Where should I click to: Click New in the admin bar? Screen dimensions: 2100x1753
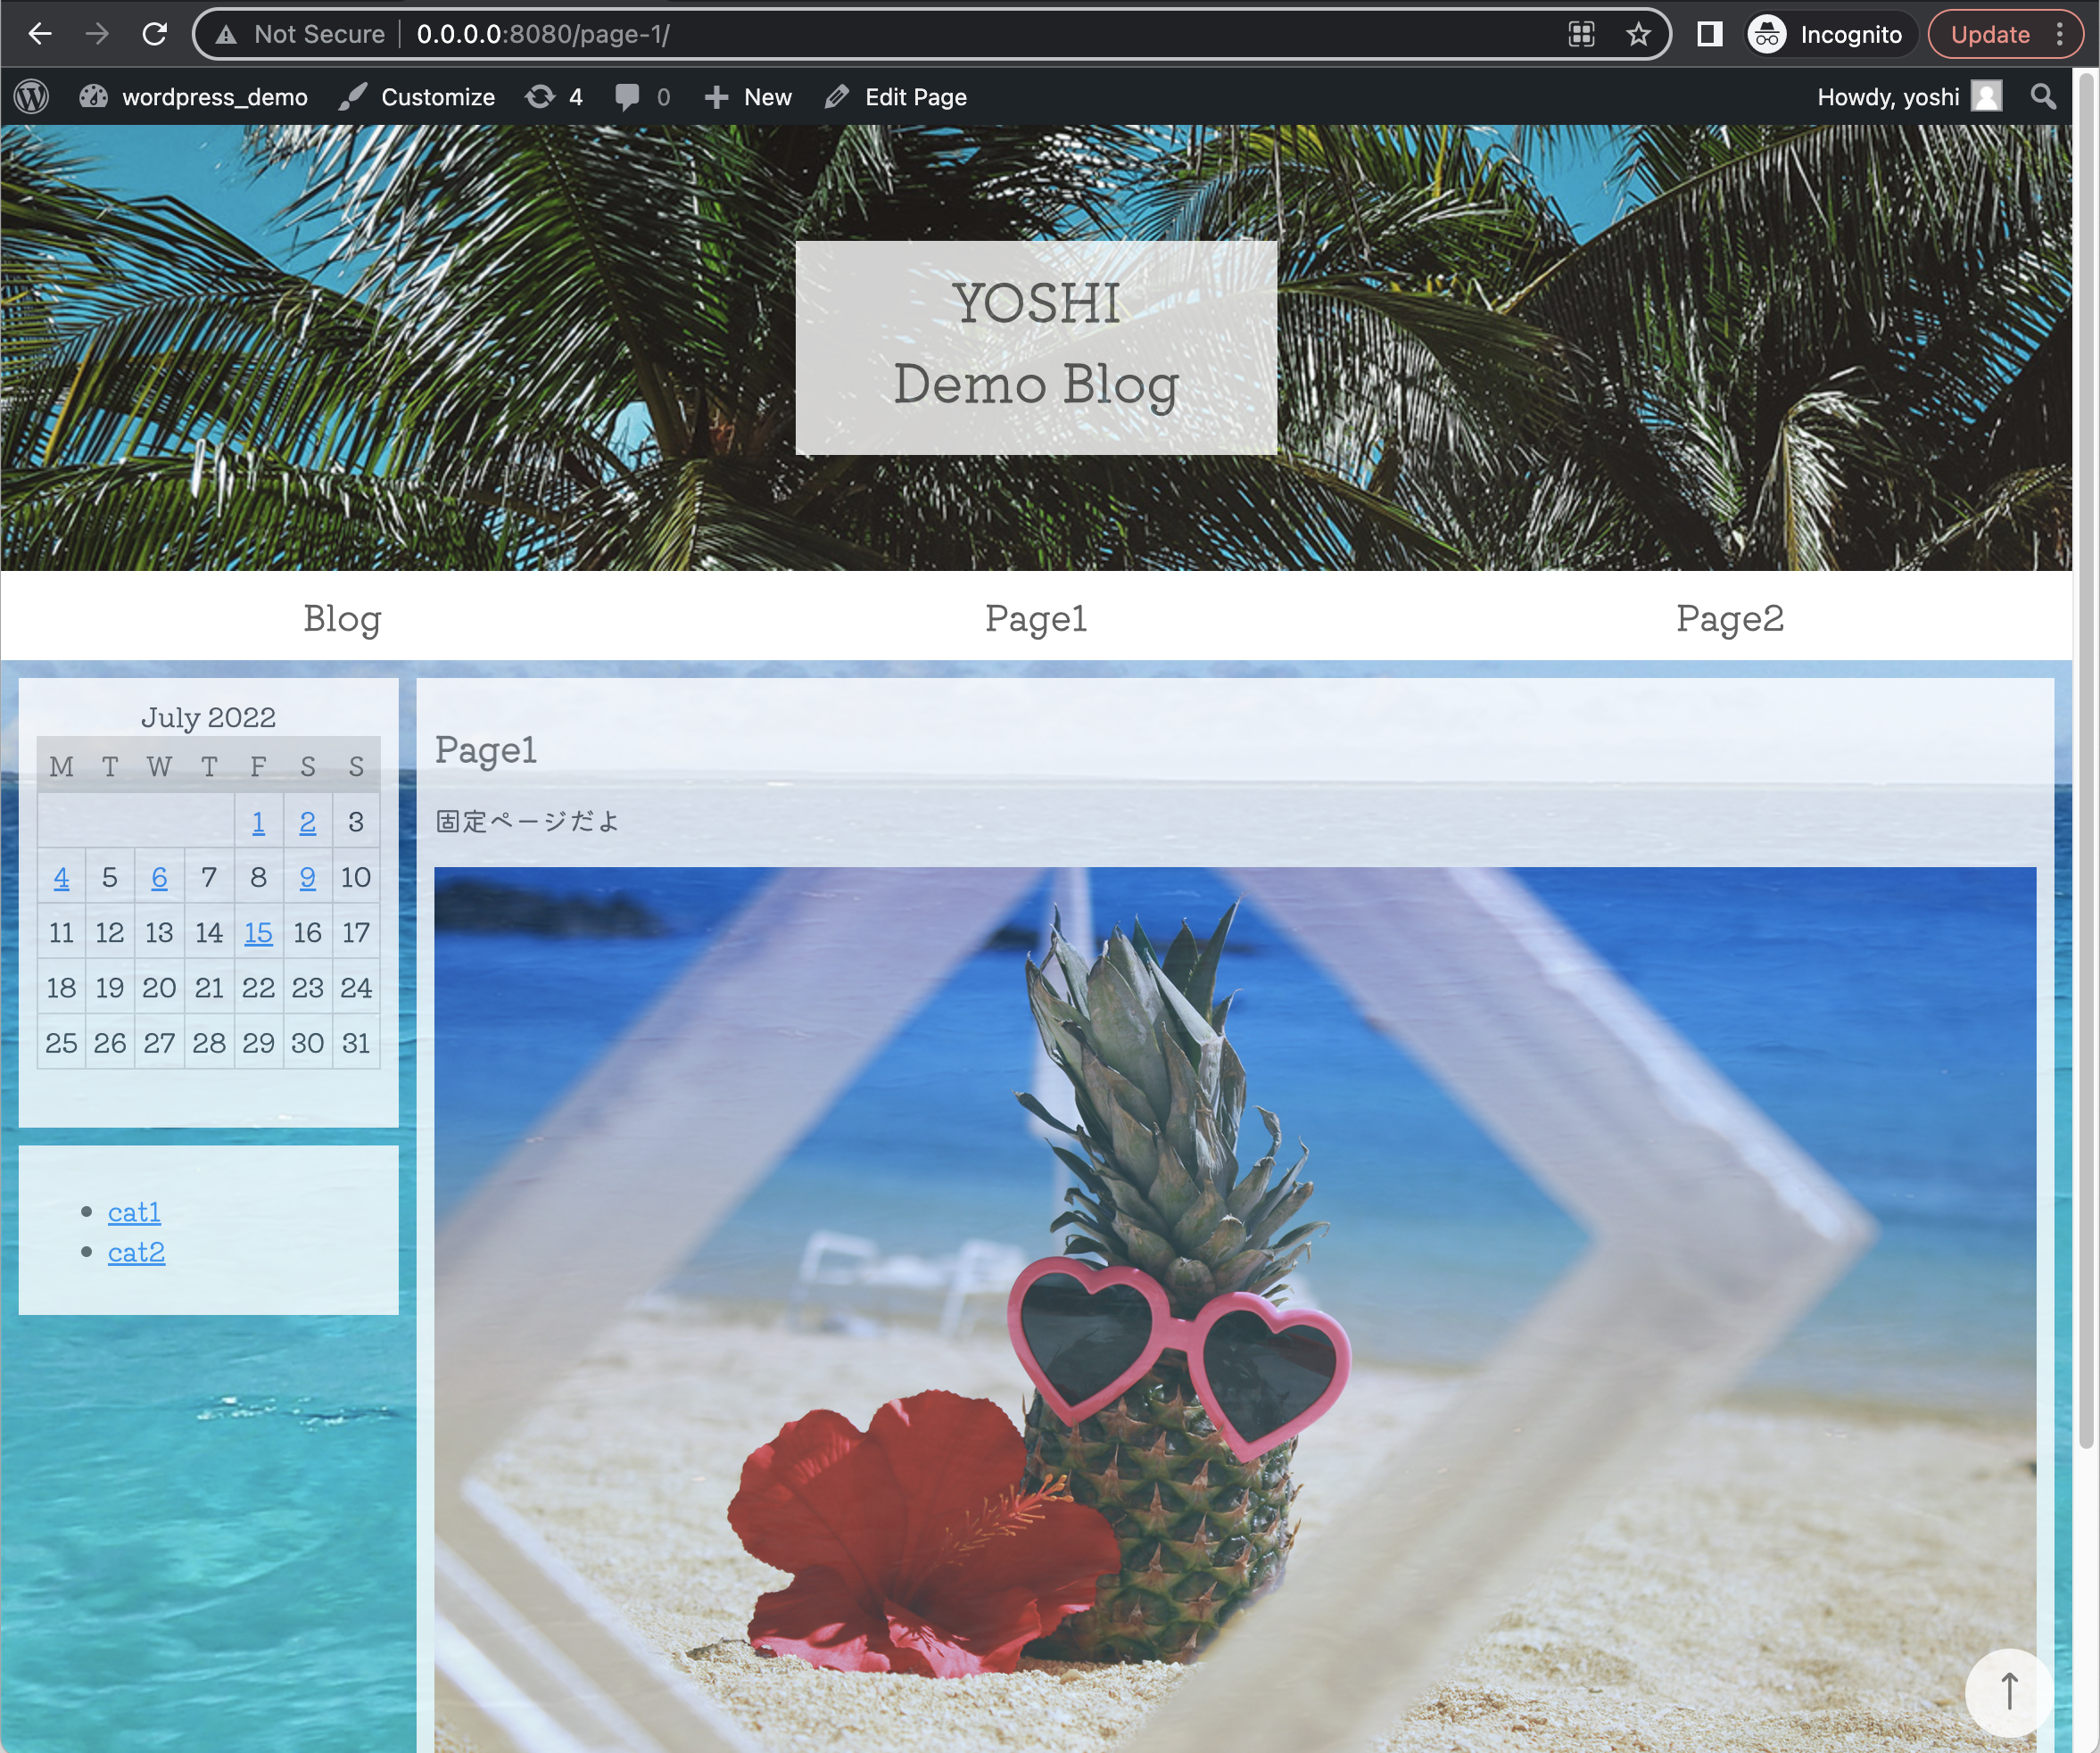[748, 97]
